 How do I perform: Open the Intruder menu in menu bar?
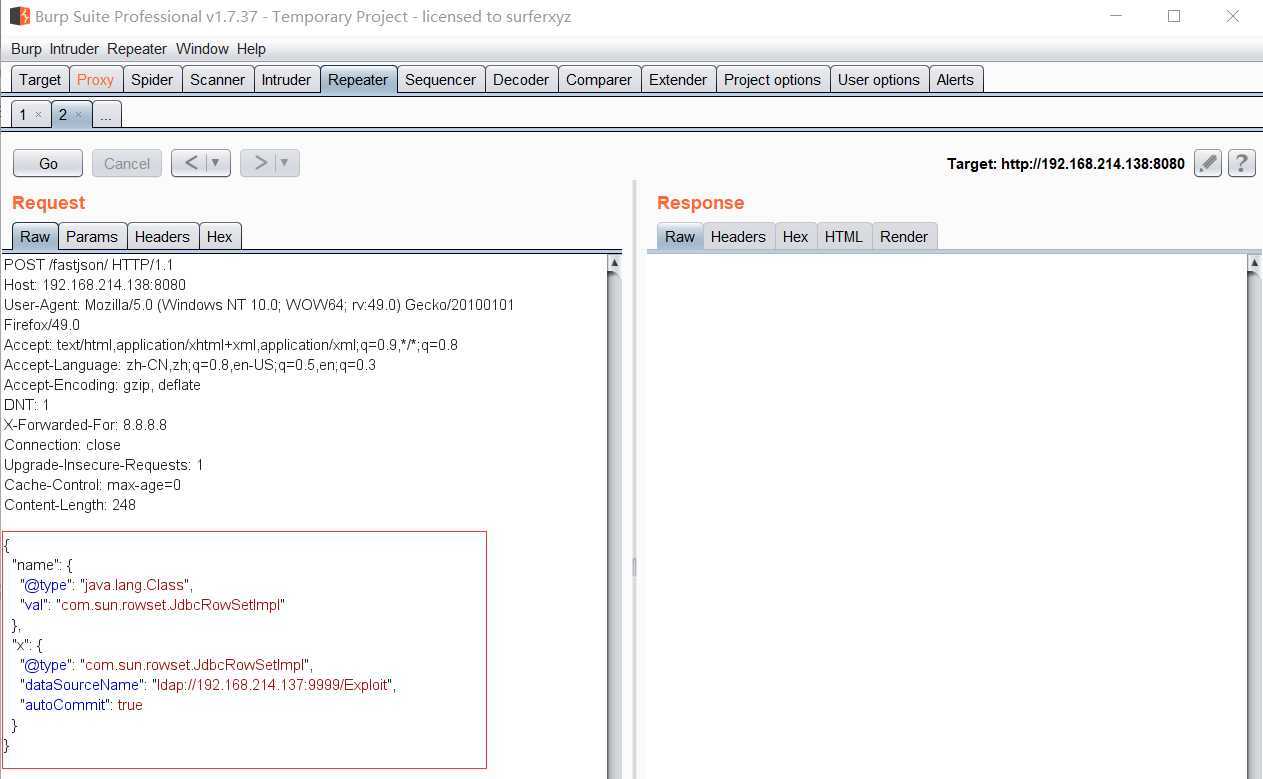pos(74,49)
